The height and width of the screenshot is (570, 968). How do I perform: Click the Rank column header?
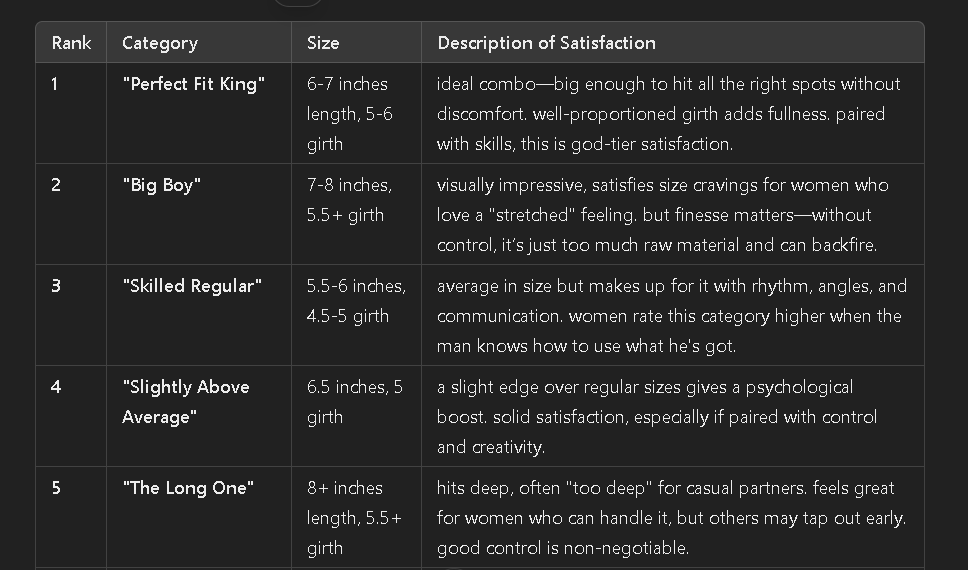coord(71,43)
